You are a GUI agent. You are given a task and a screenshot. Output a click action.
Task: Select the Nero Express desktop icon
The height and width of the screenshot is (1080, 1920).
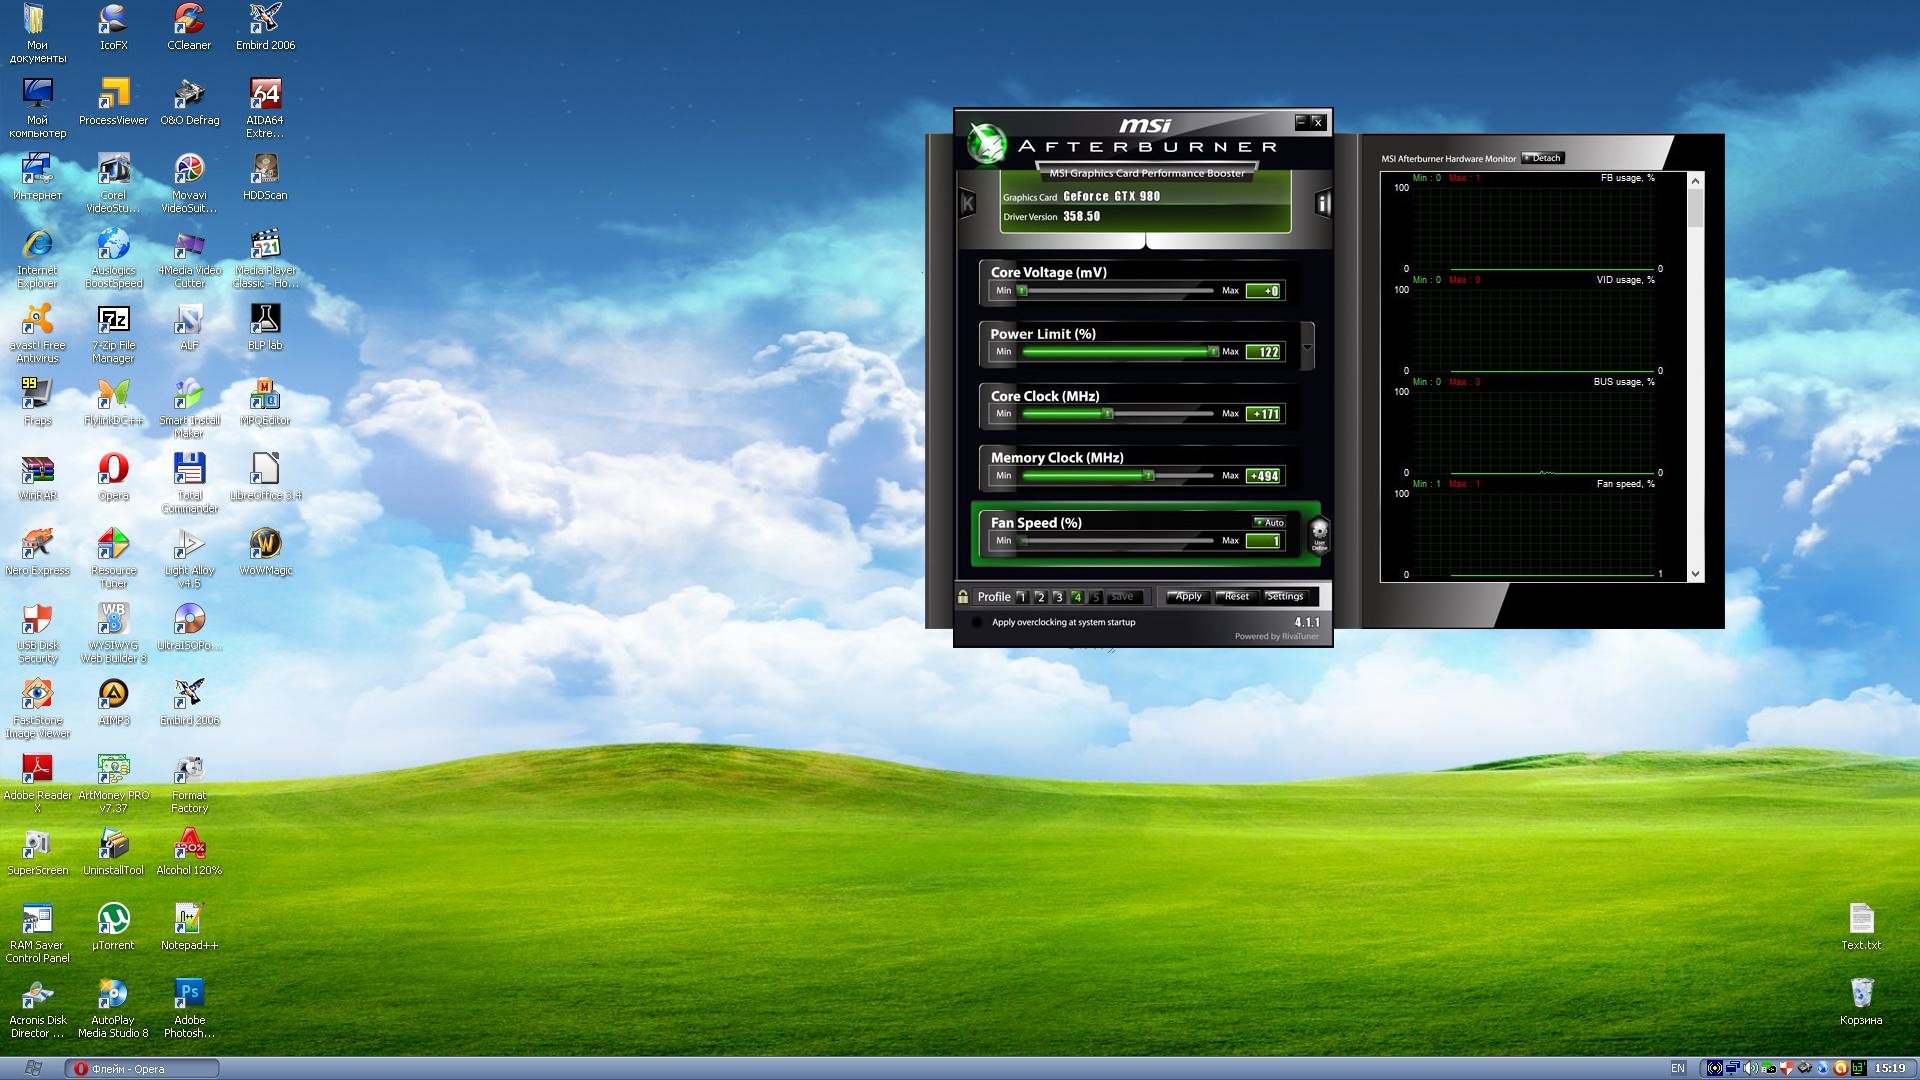[x=37, y=552]
